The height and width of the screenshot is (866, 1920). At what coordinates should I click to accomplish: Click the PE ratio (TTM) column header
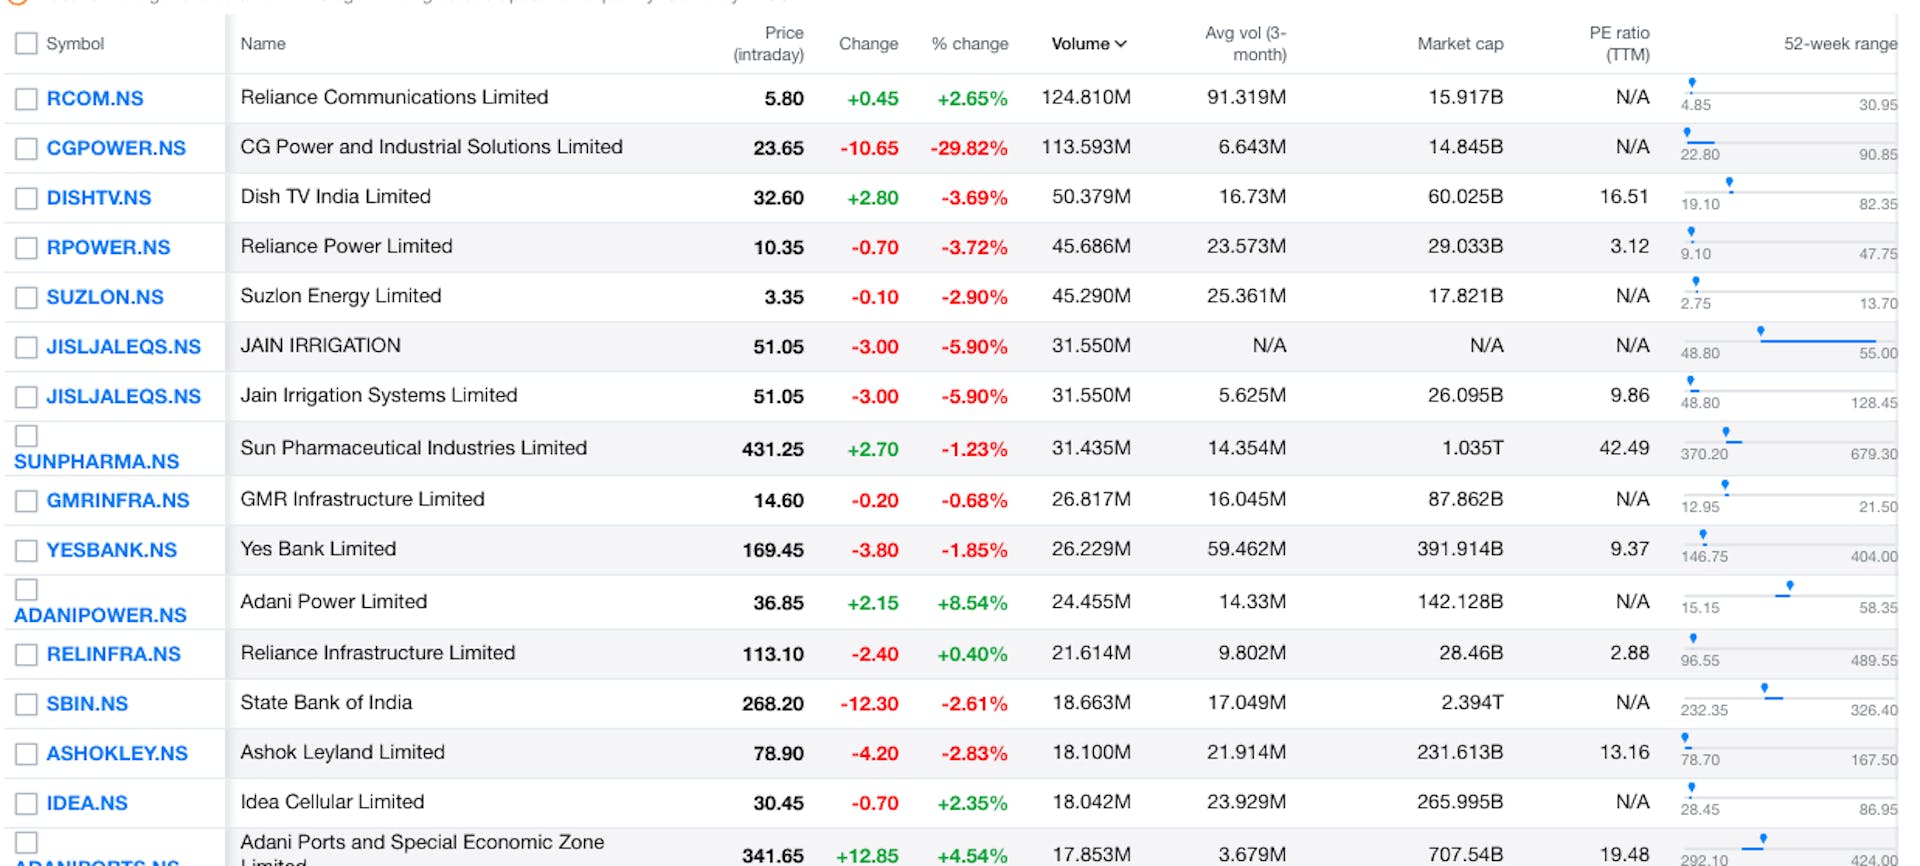coord(1619,44)
